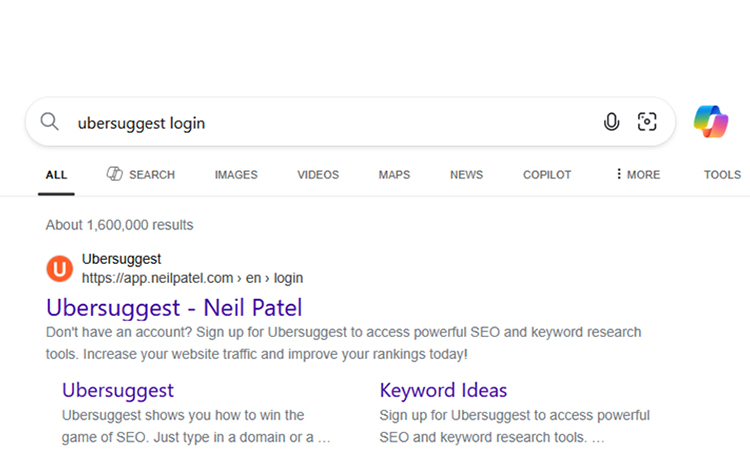Click the Ubersuggest orange U favicon
Viewport: 750px width, 450px height.
tap(59, 268)
